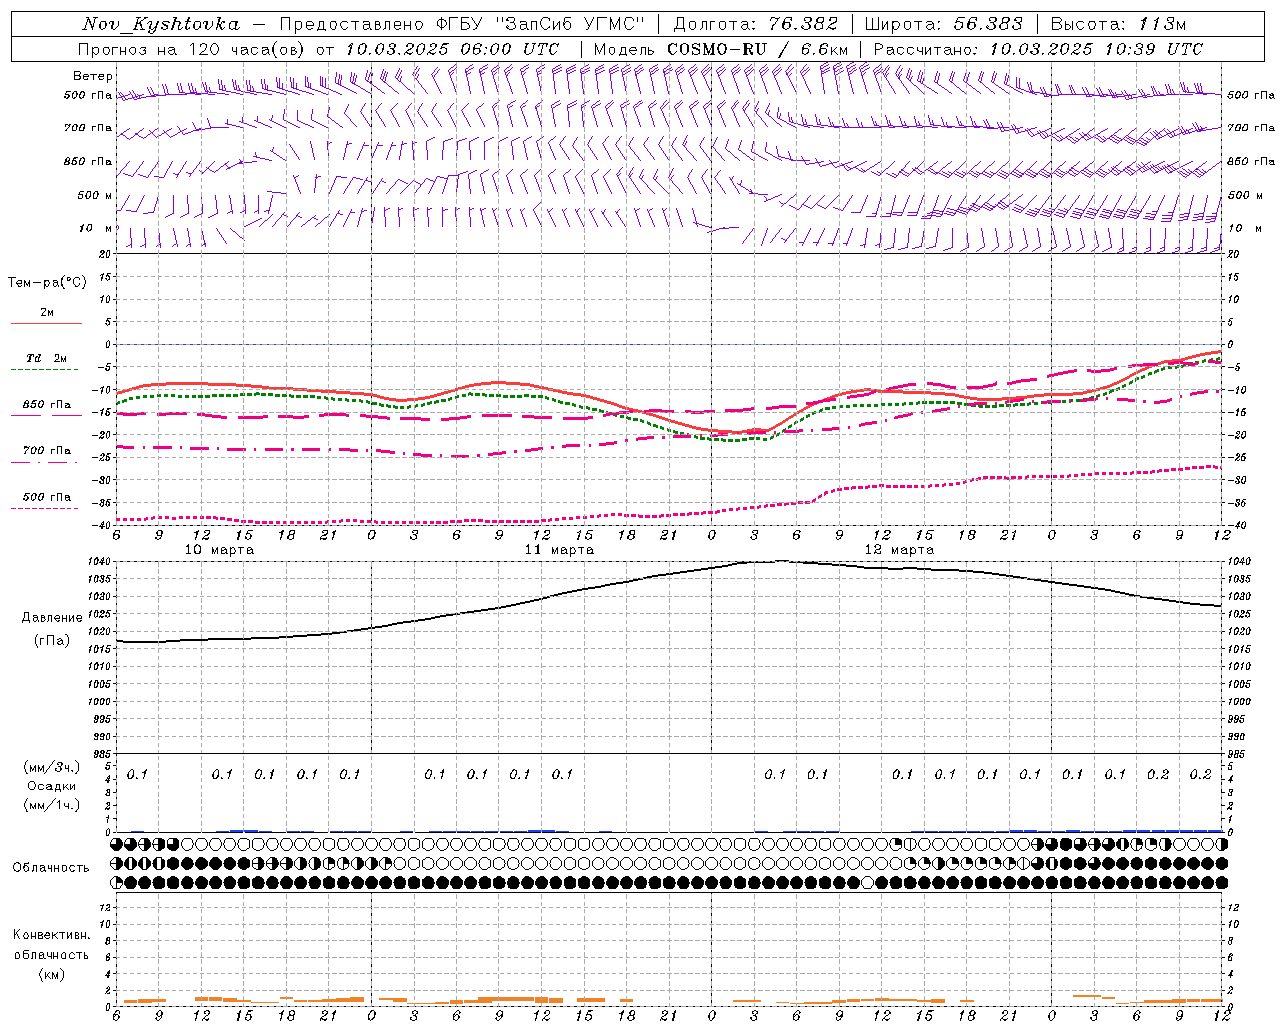Click the first 0.1 precipitation value
Screen dimensions: 1280x1024
137,775
